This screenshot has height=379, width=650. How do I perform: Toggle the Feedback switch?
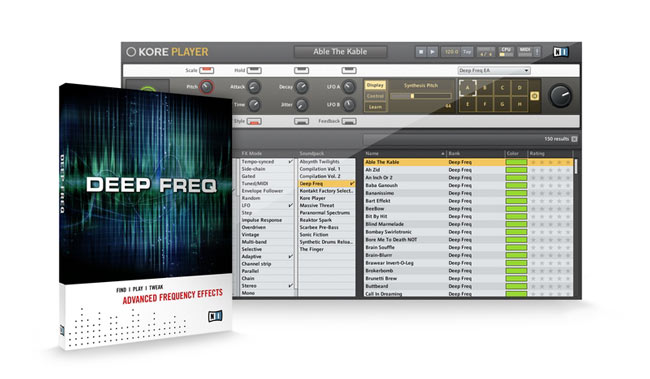349,121
